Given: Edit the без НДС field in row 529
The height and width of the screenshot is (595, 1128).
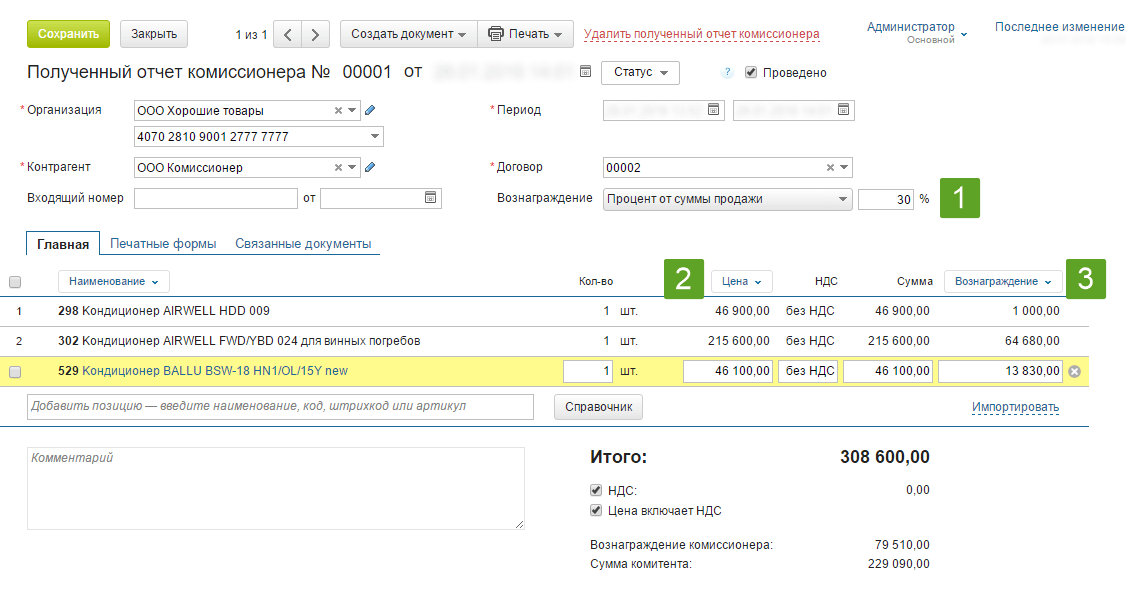Looking at the screenshot, I should click(x=808, y=371).
